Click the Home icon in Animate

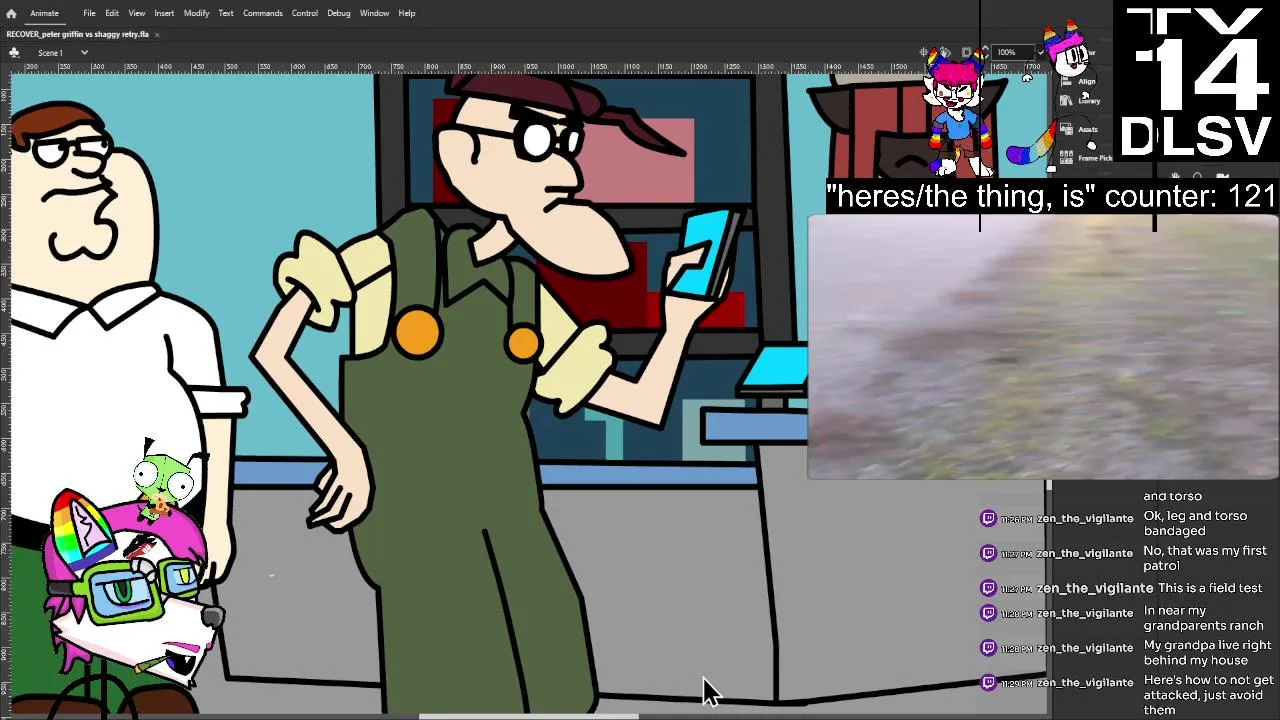click(11, 13)
